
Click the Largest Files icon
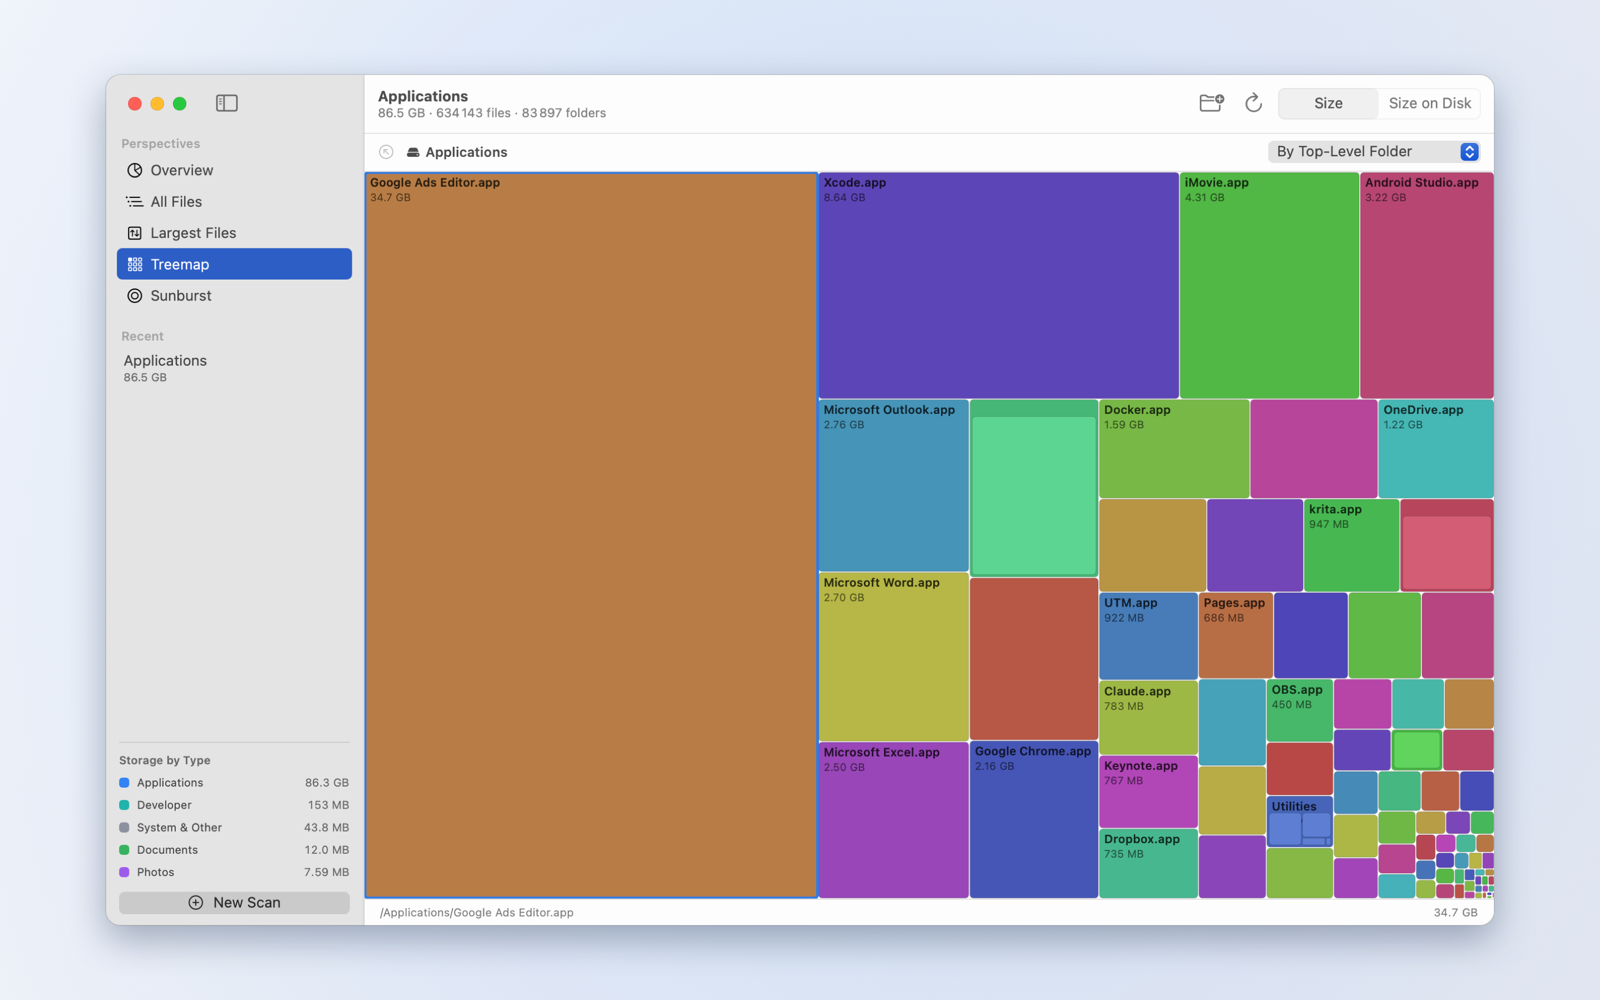coord(134,233)
